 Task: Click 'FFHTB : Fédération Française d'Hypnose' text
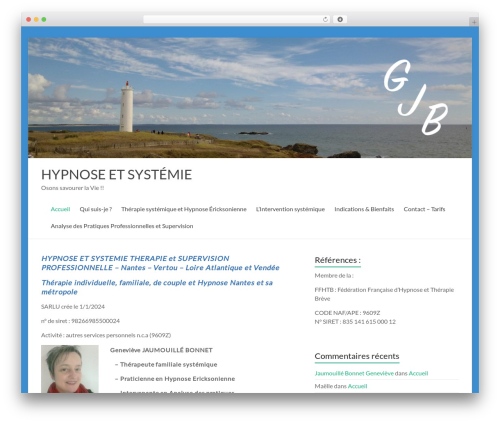pyautogui.click(x=384, y=294)
